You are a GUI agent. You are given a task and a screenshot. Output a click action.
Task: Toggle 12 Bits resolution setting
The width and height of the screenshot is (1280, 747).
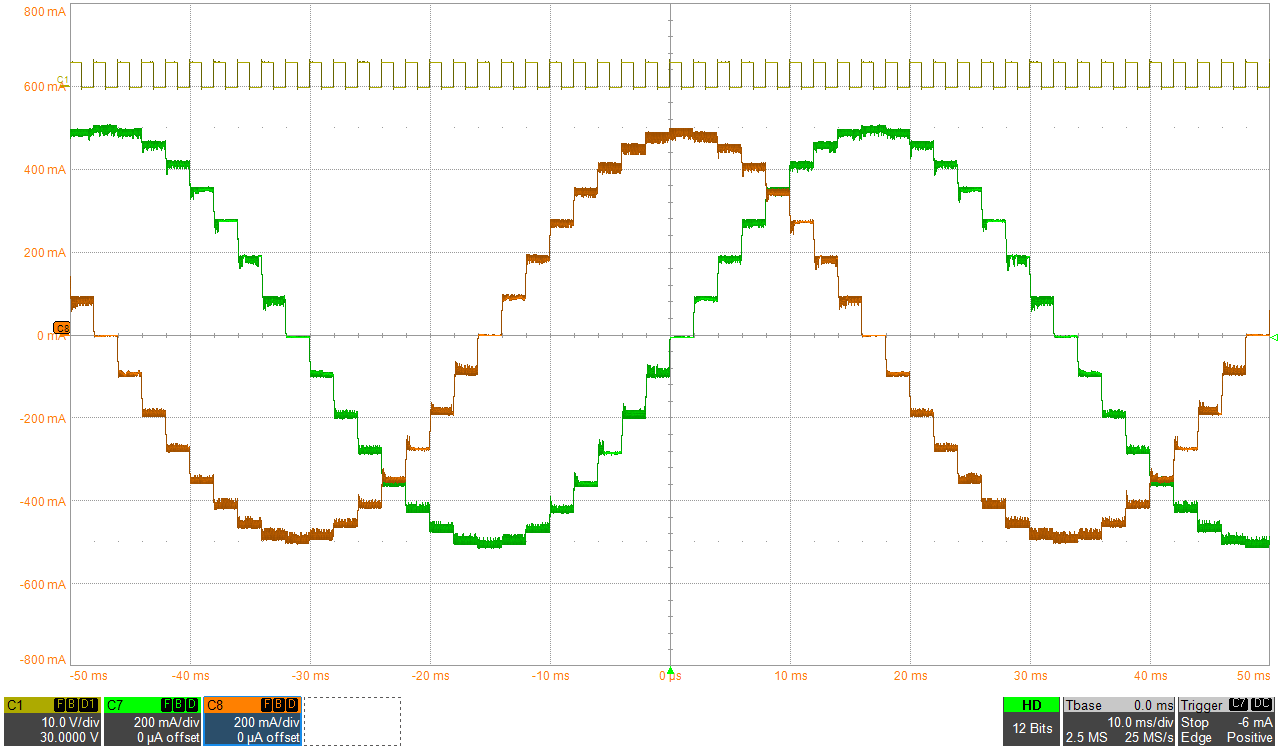point(1031,727)
